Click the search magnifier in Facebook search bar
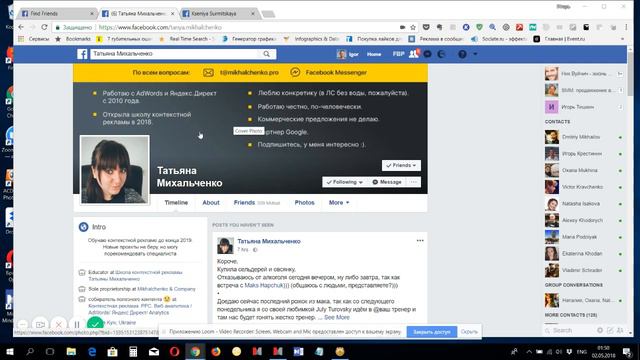 click(267, 54)
